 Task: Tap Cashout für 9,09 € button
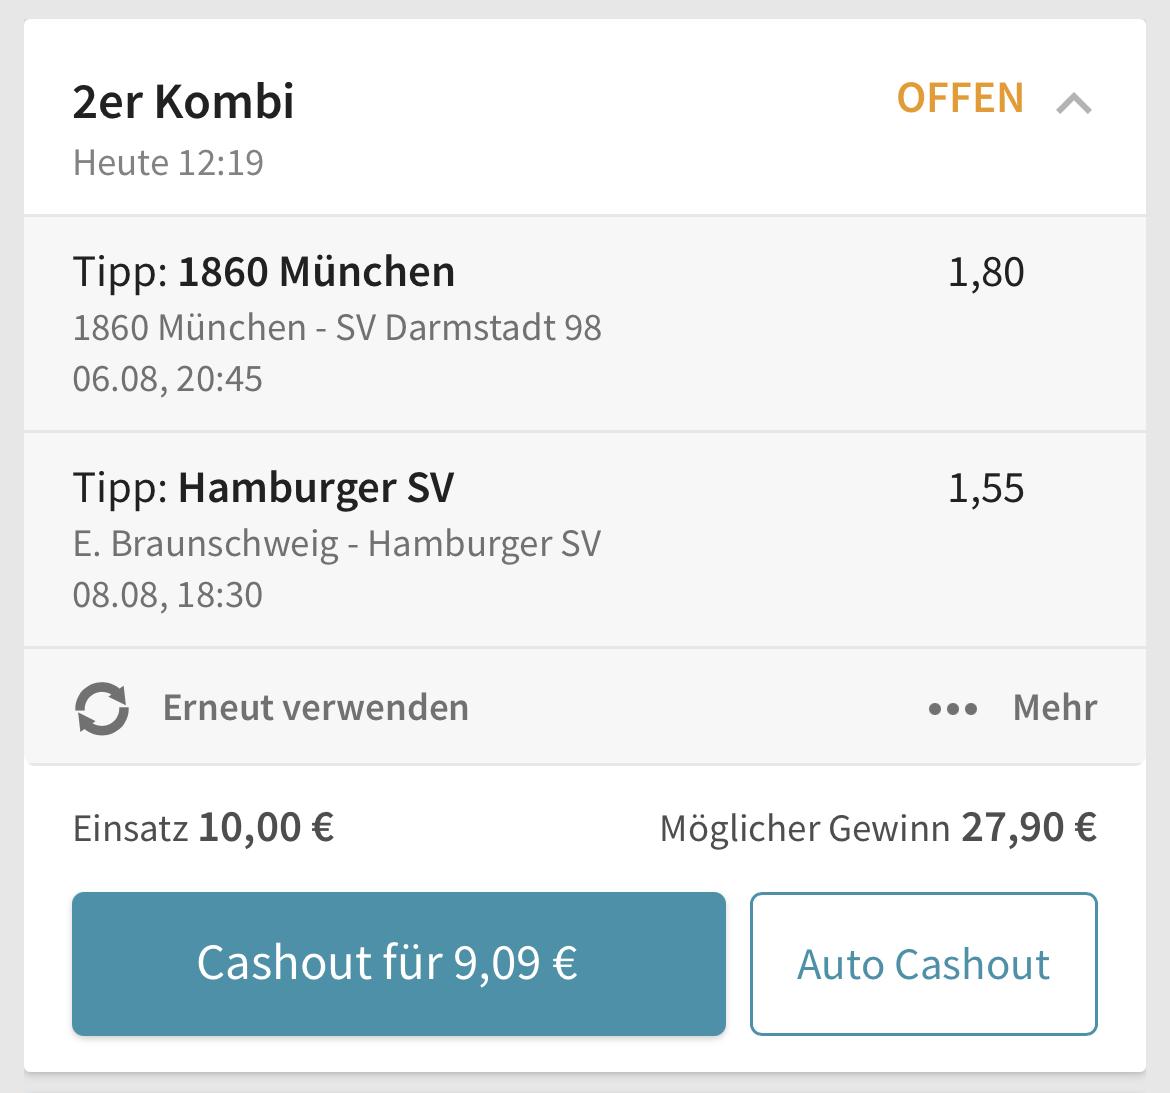(x=398, y=963)
